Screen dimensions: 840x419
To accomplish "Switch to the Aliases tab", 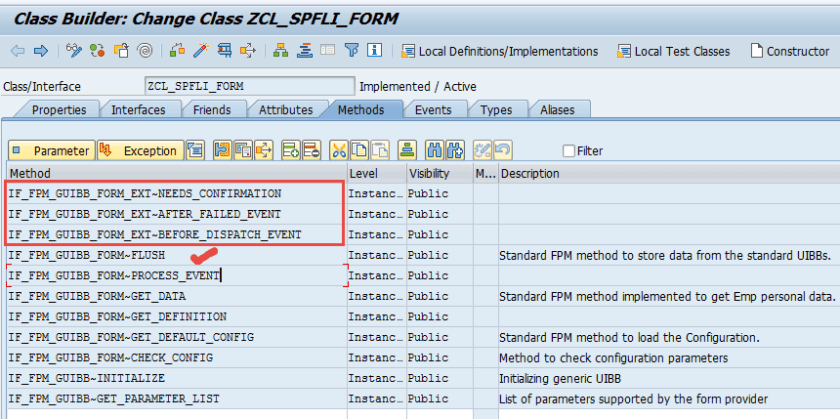I will click(x=557, y=110).
